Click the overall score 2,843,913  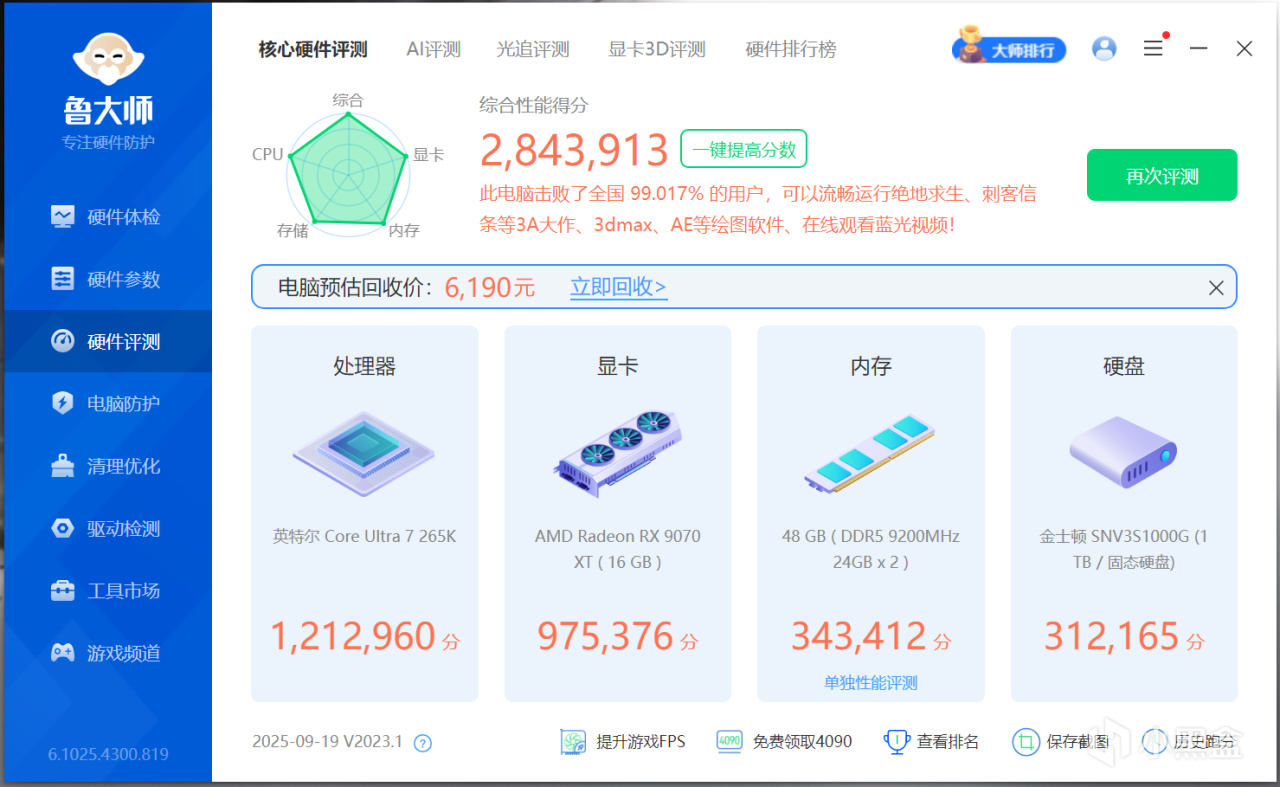pyautogui.click(x=574, y=150)
